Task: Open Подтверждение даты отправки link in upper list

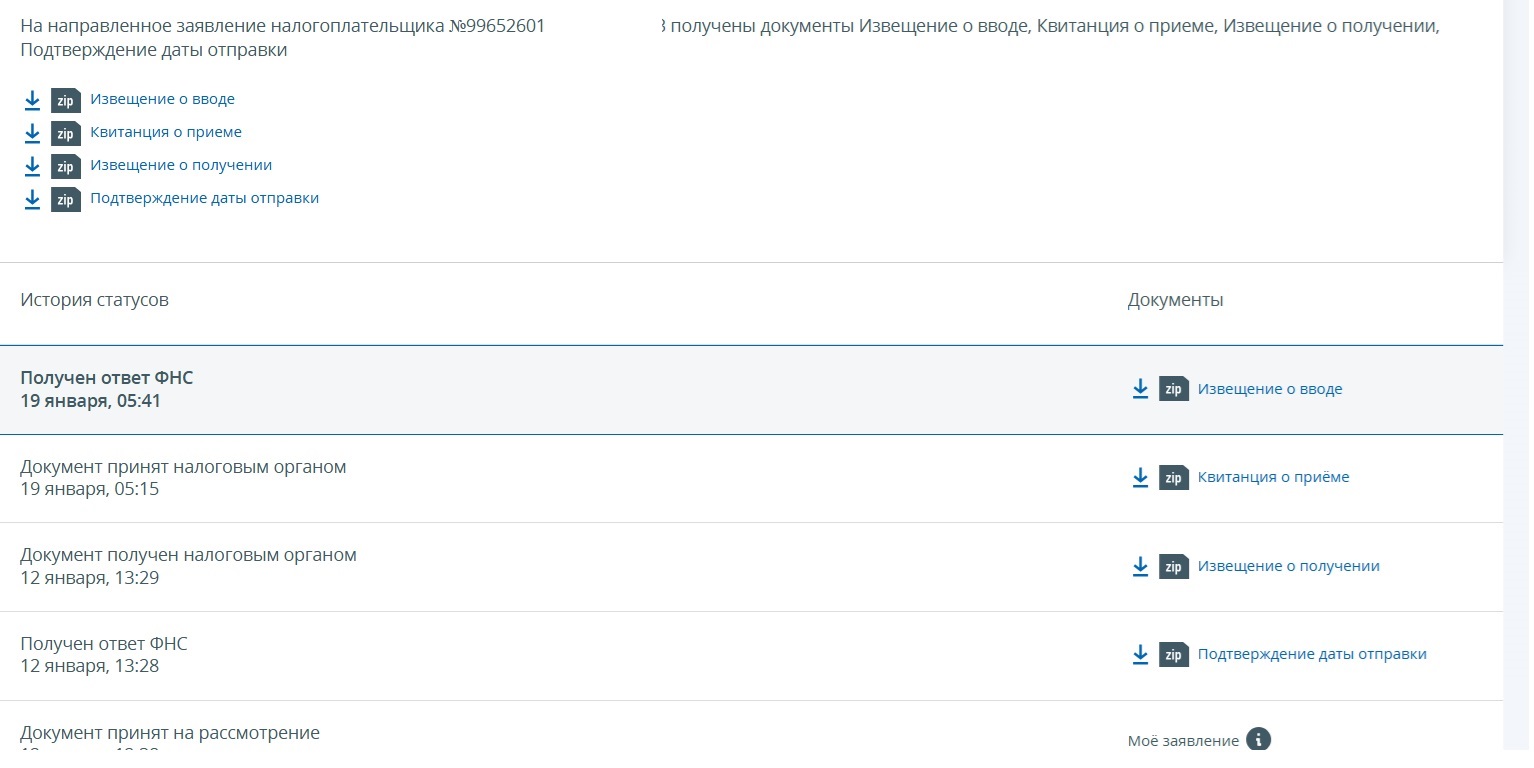Action: pos(204,198)
